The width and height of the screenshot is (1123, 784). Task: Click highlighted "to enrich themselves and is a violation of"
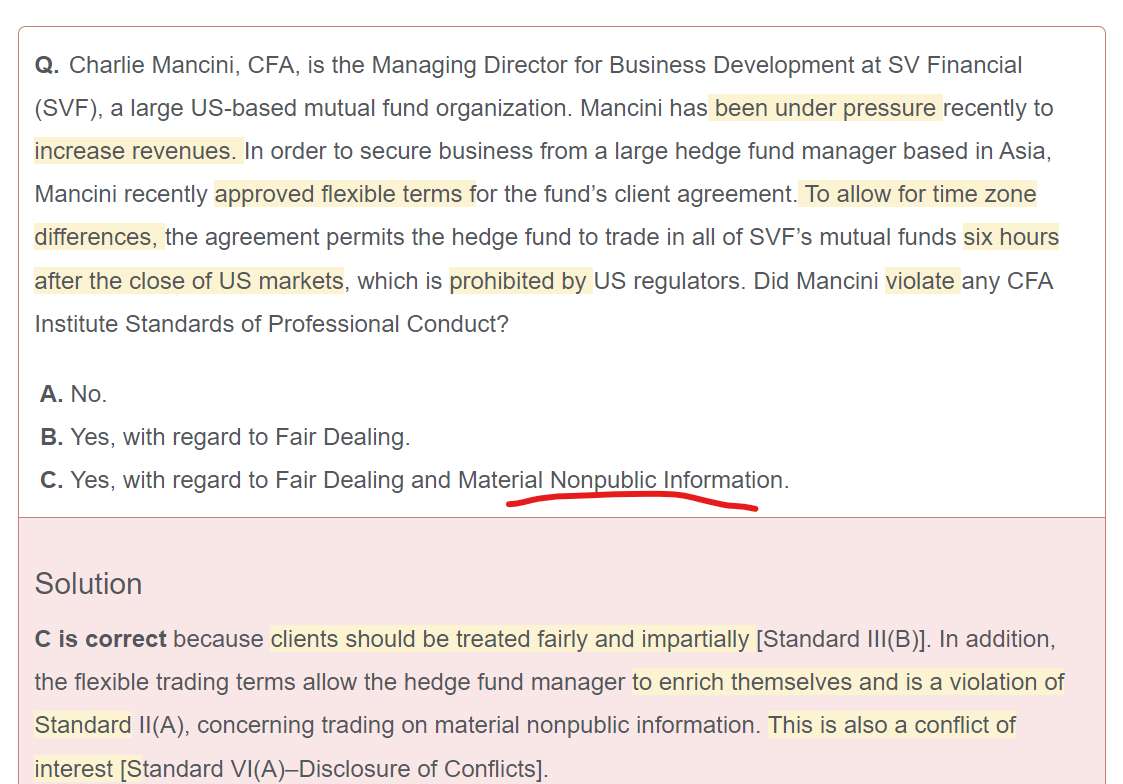[x=848, y=682]
